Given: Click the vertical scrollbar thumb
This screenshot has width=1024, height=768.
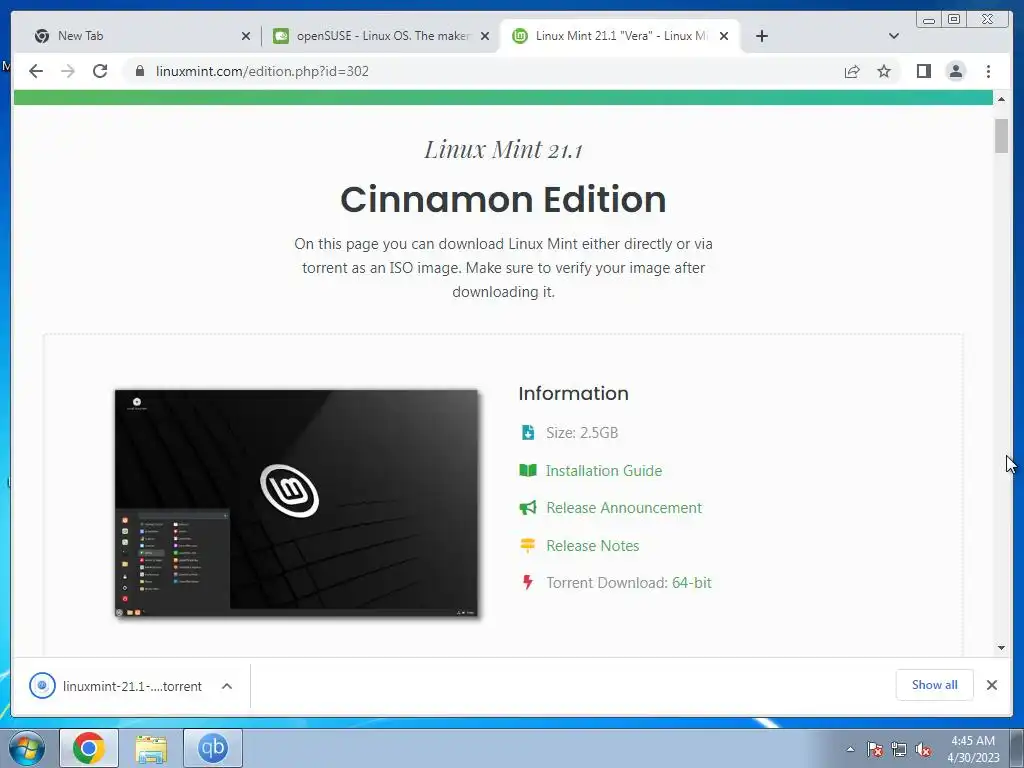Looking at the screenshot, I should 1001,136.
